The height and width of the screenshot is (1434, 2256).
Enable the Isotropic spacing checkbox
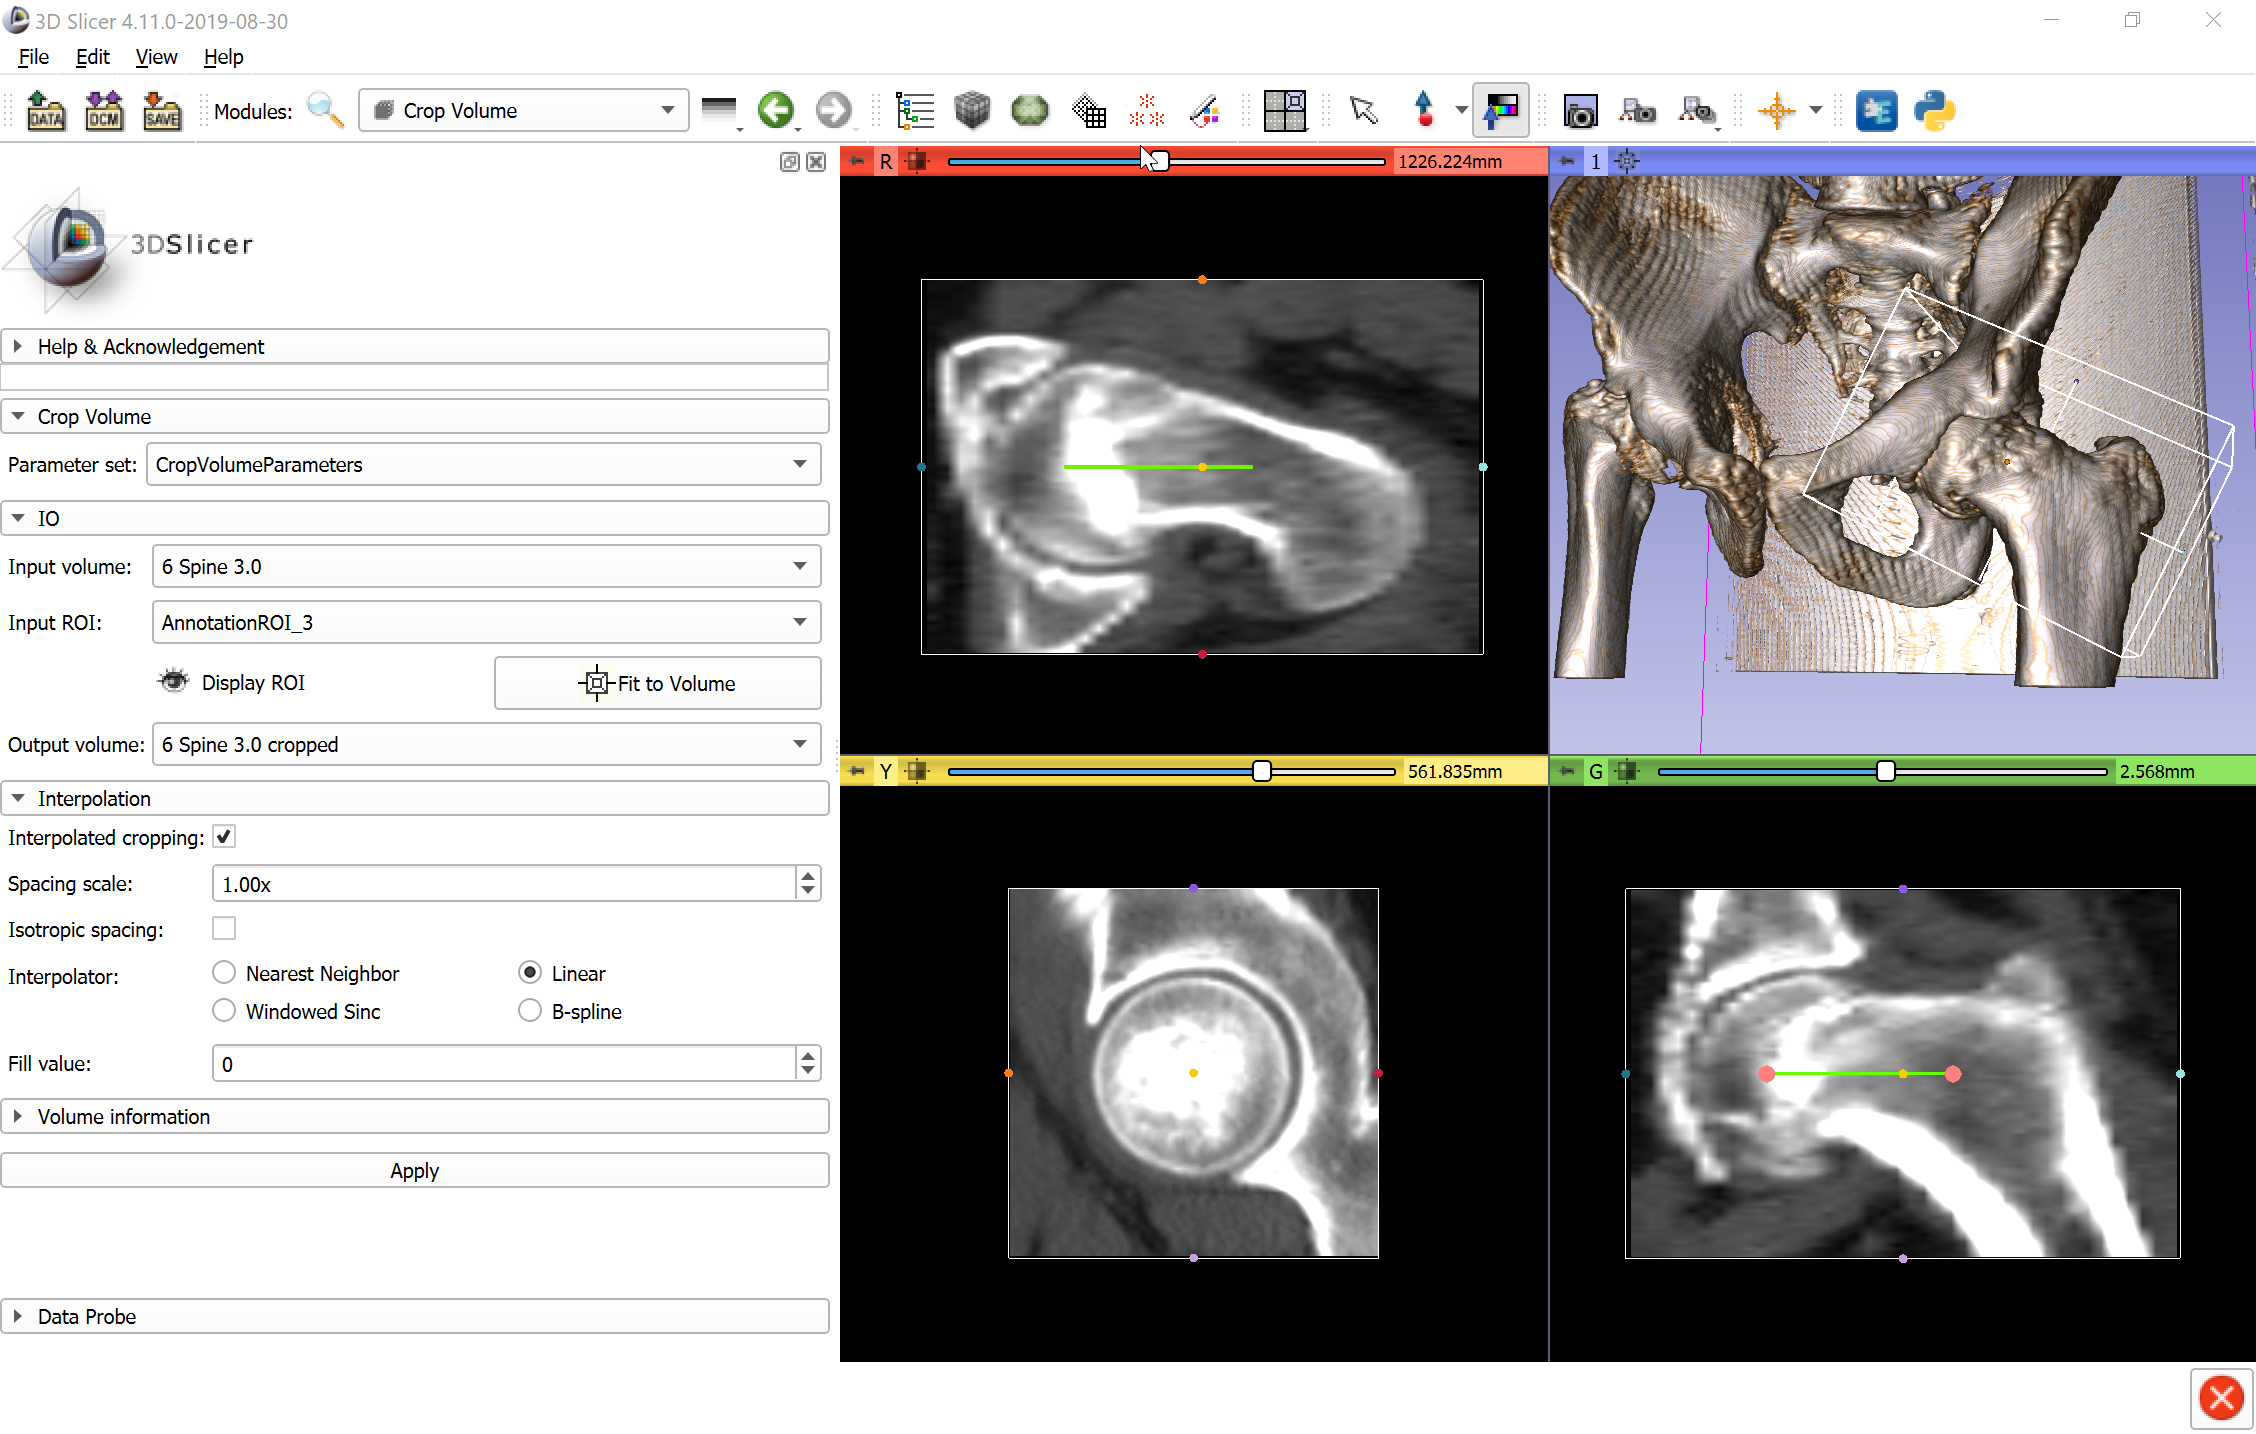coord(224,929)
